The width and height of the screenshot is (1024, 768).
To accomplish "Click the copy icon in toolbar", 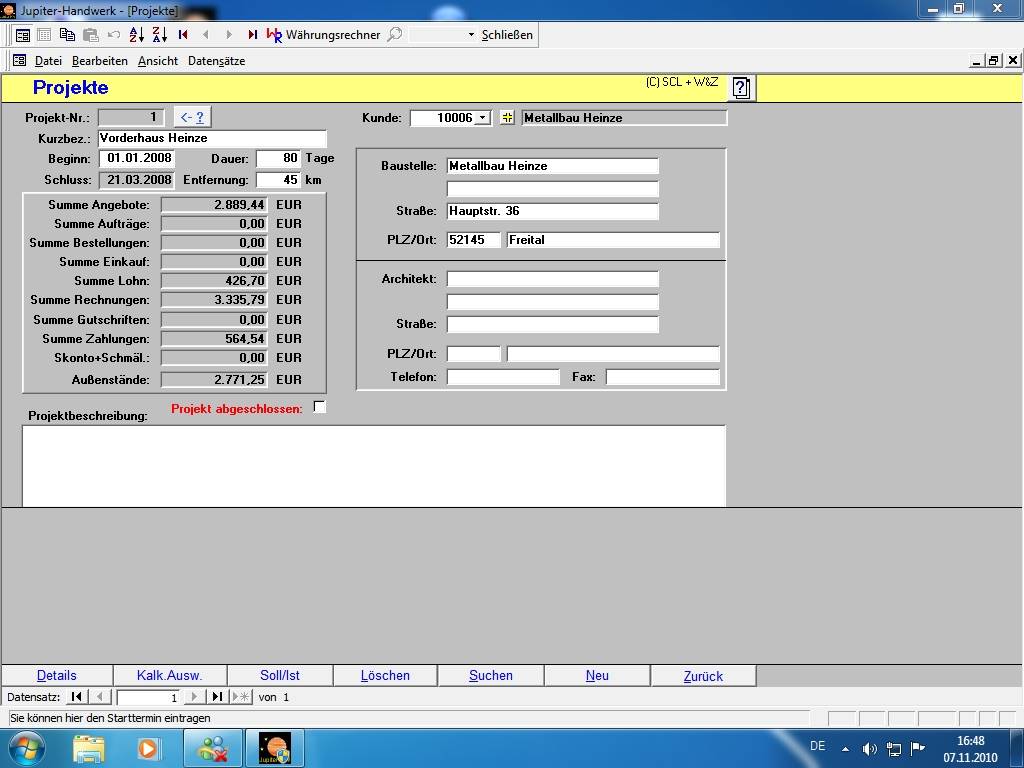I will click(67, 34).
